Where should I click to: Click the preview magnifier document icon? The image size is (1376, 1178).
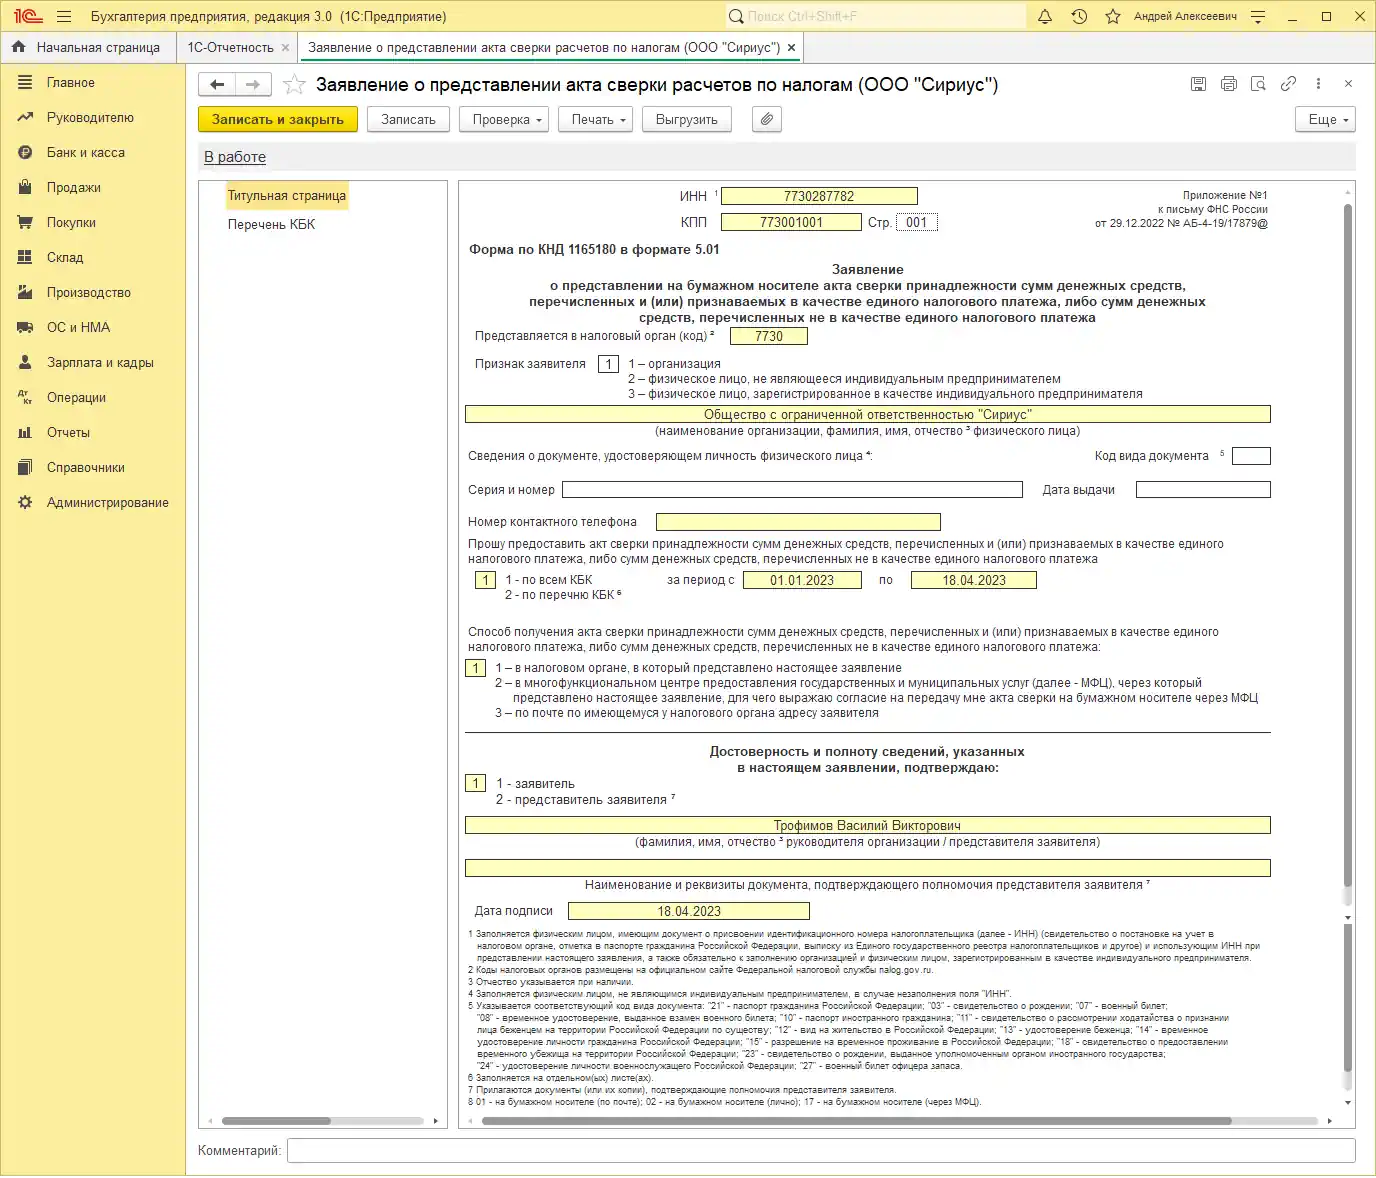(1259, 84)
